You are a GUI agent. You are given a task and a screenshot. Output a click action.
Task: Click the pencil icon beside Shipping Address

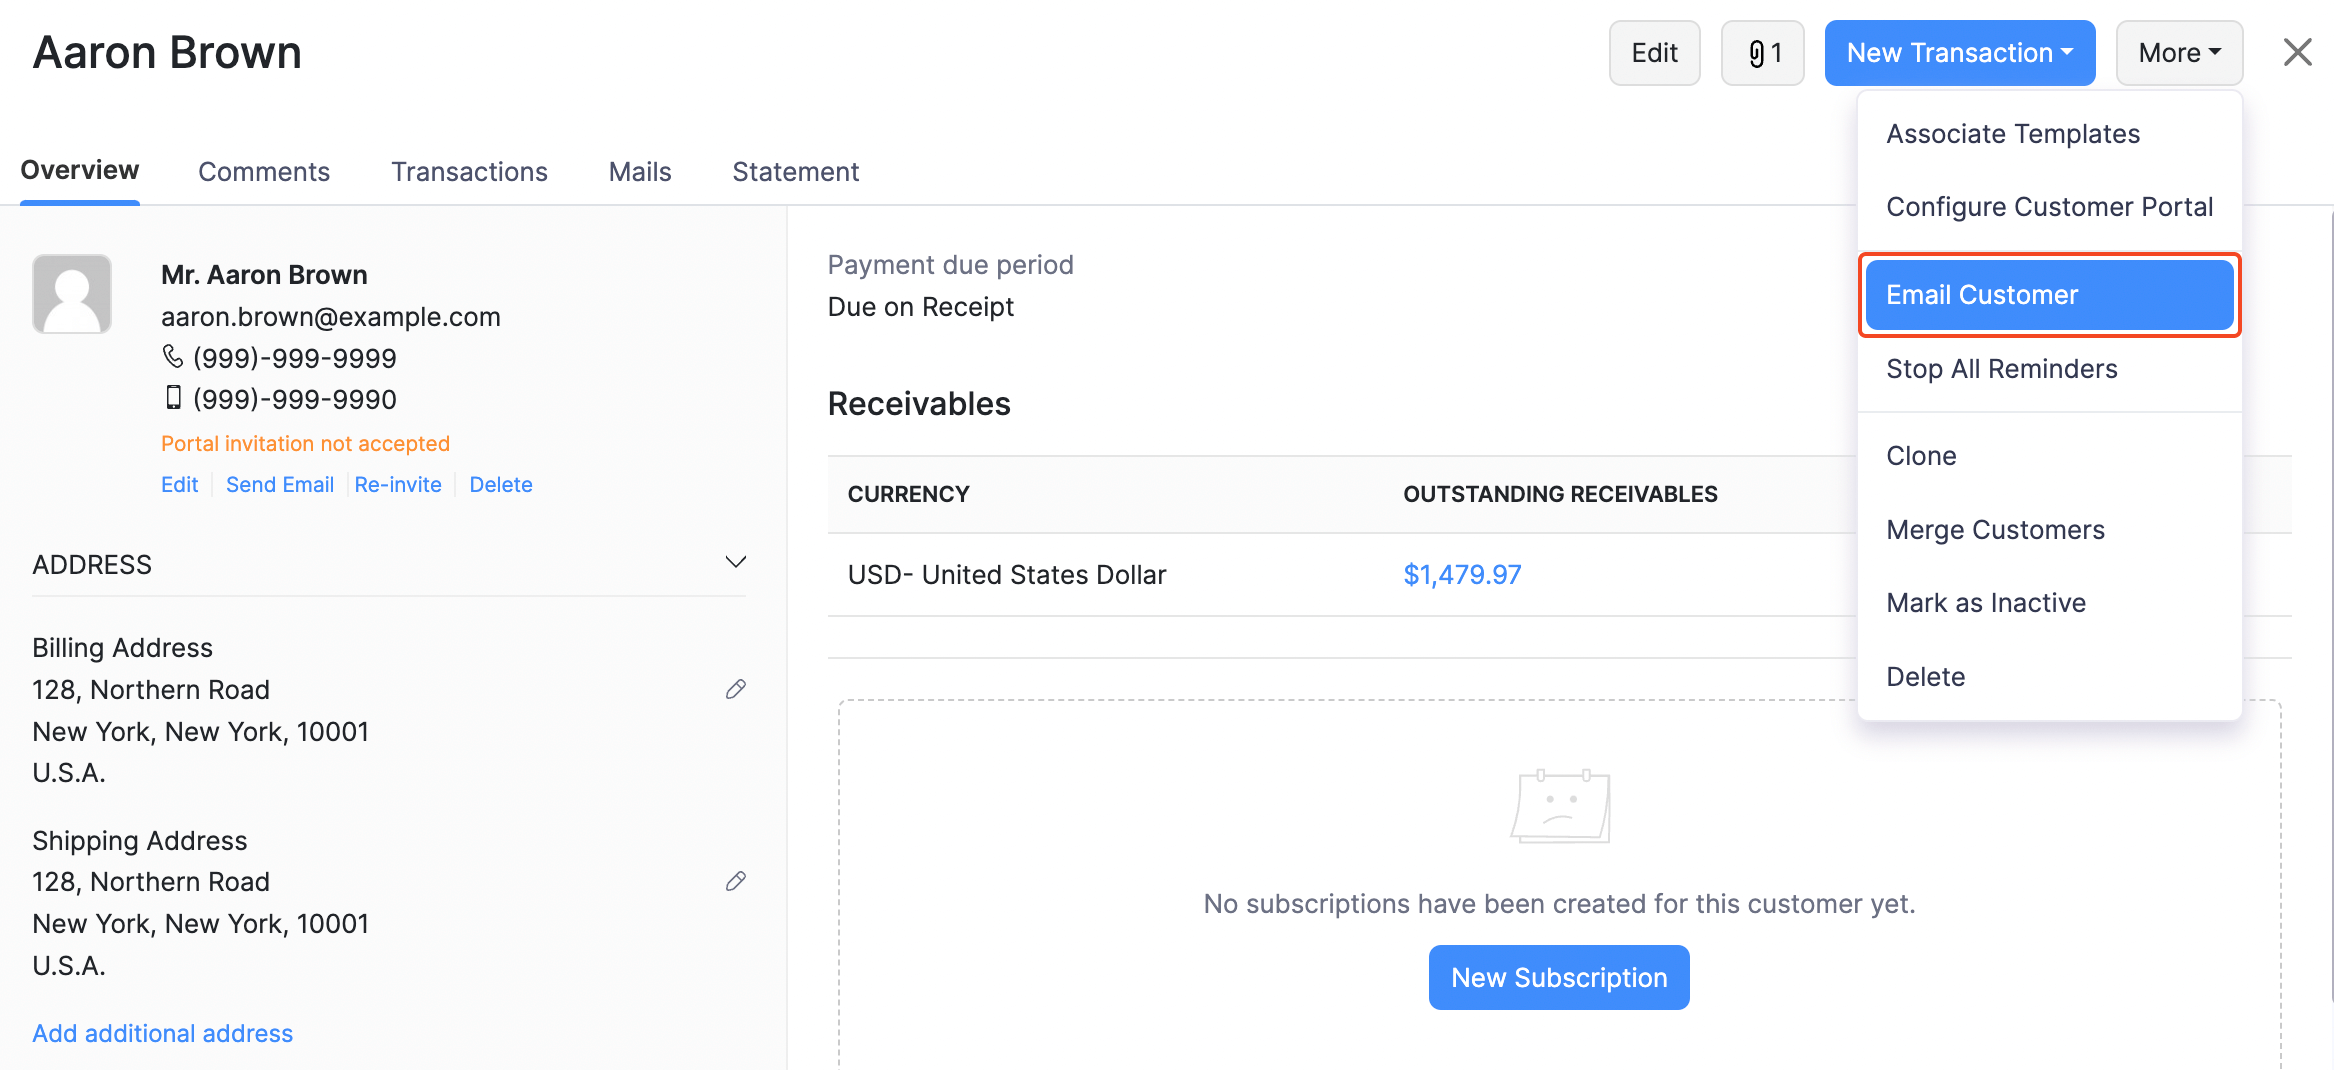(736, 881)
